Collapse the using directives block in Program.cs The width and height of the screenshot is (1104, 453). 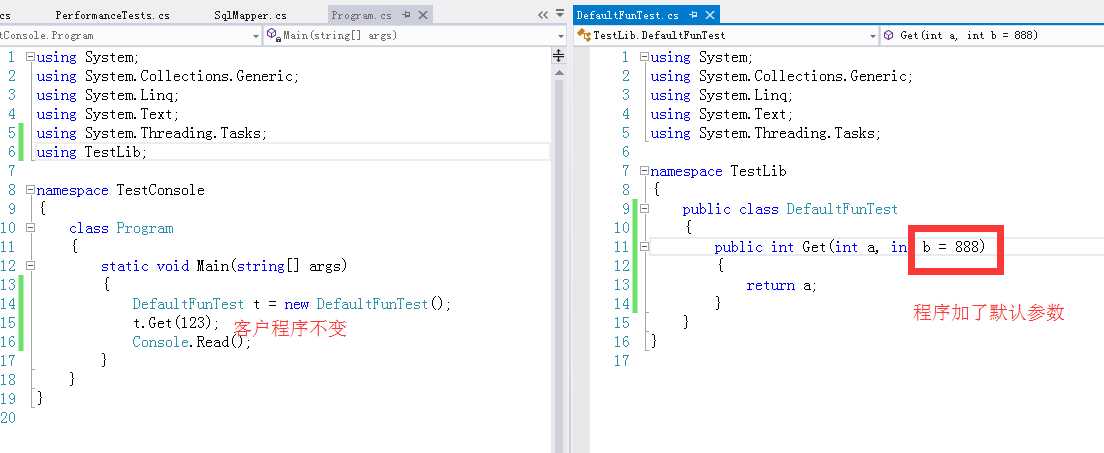(29, 57)
